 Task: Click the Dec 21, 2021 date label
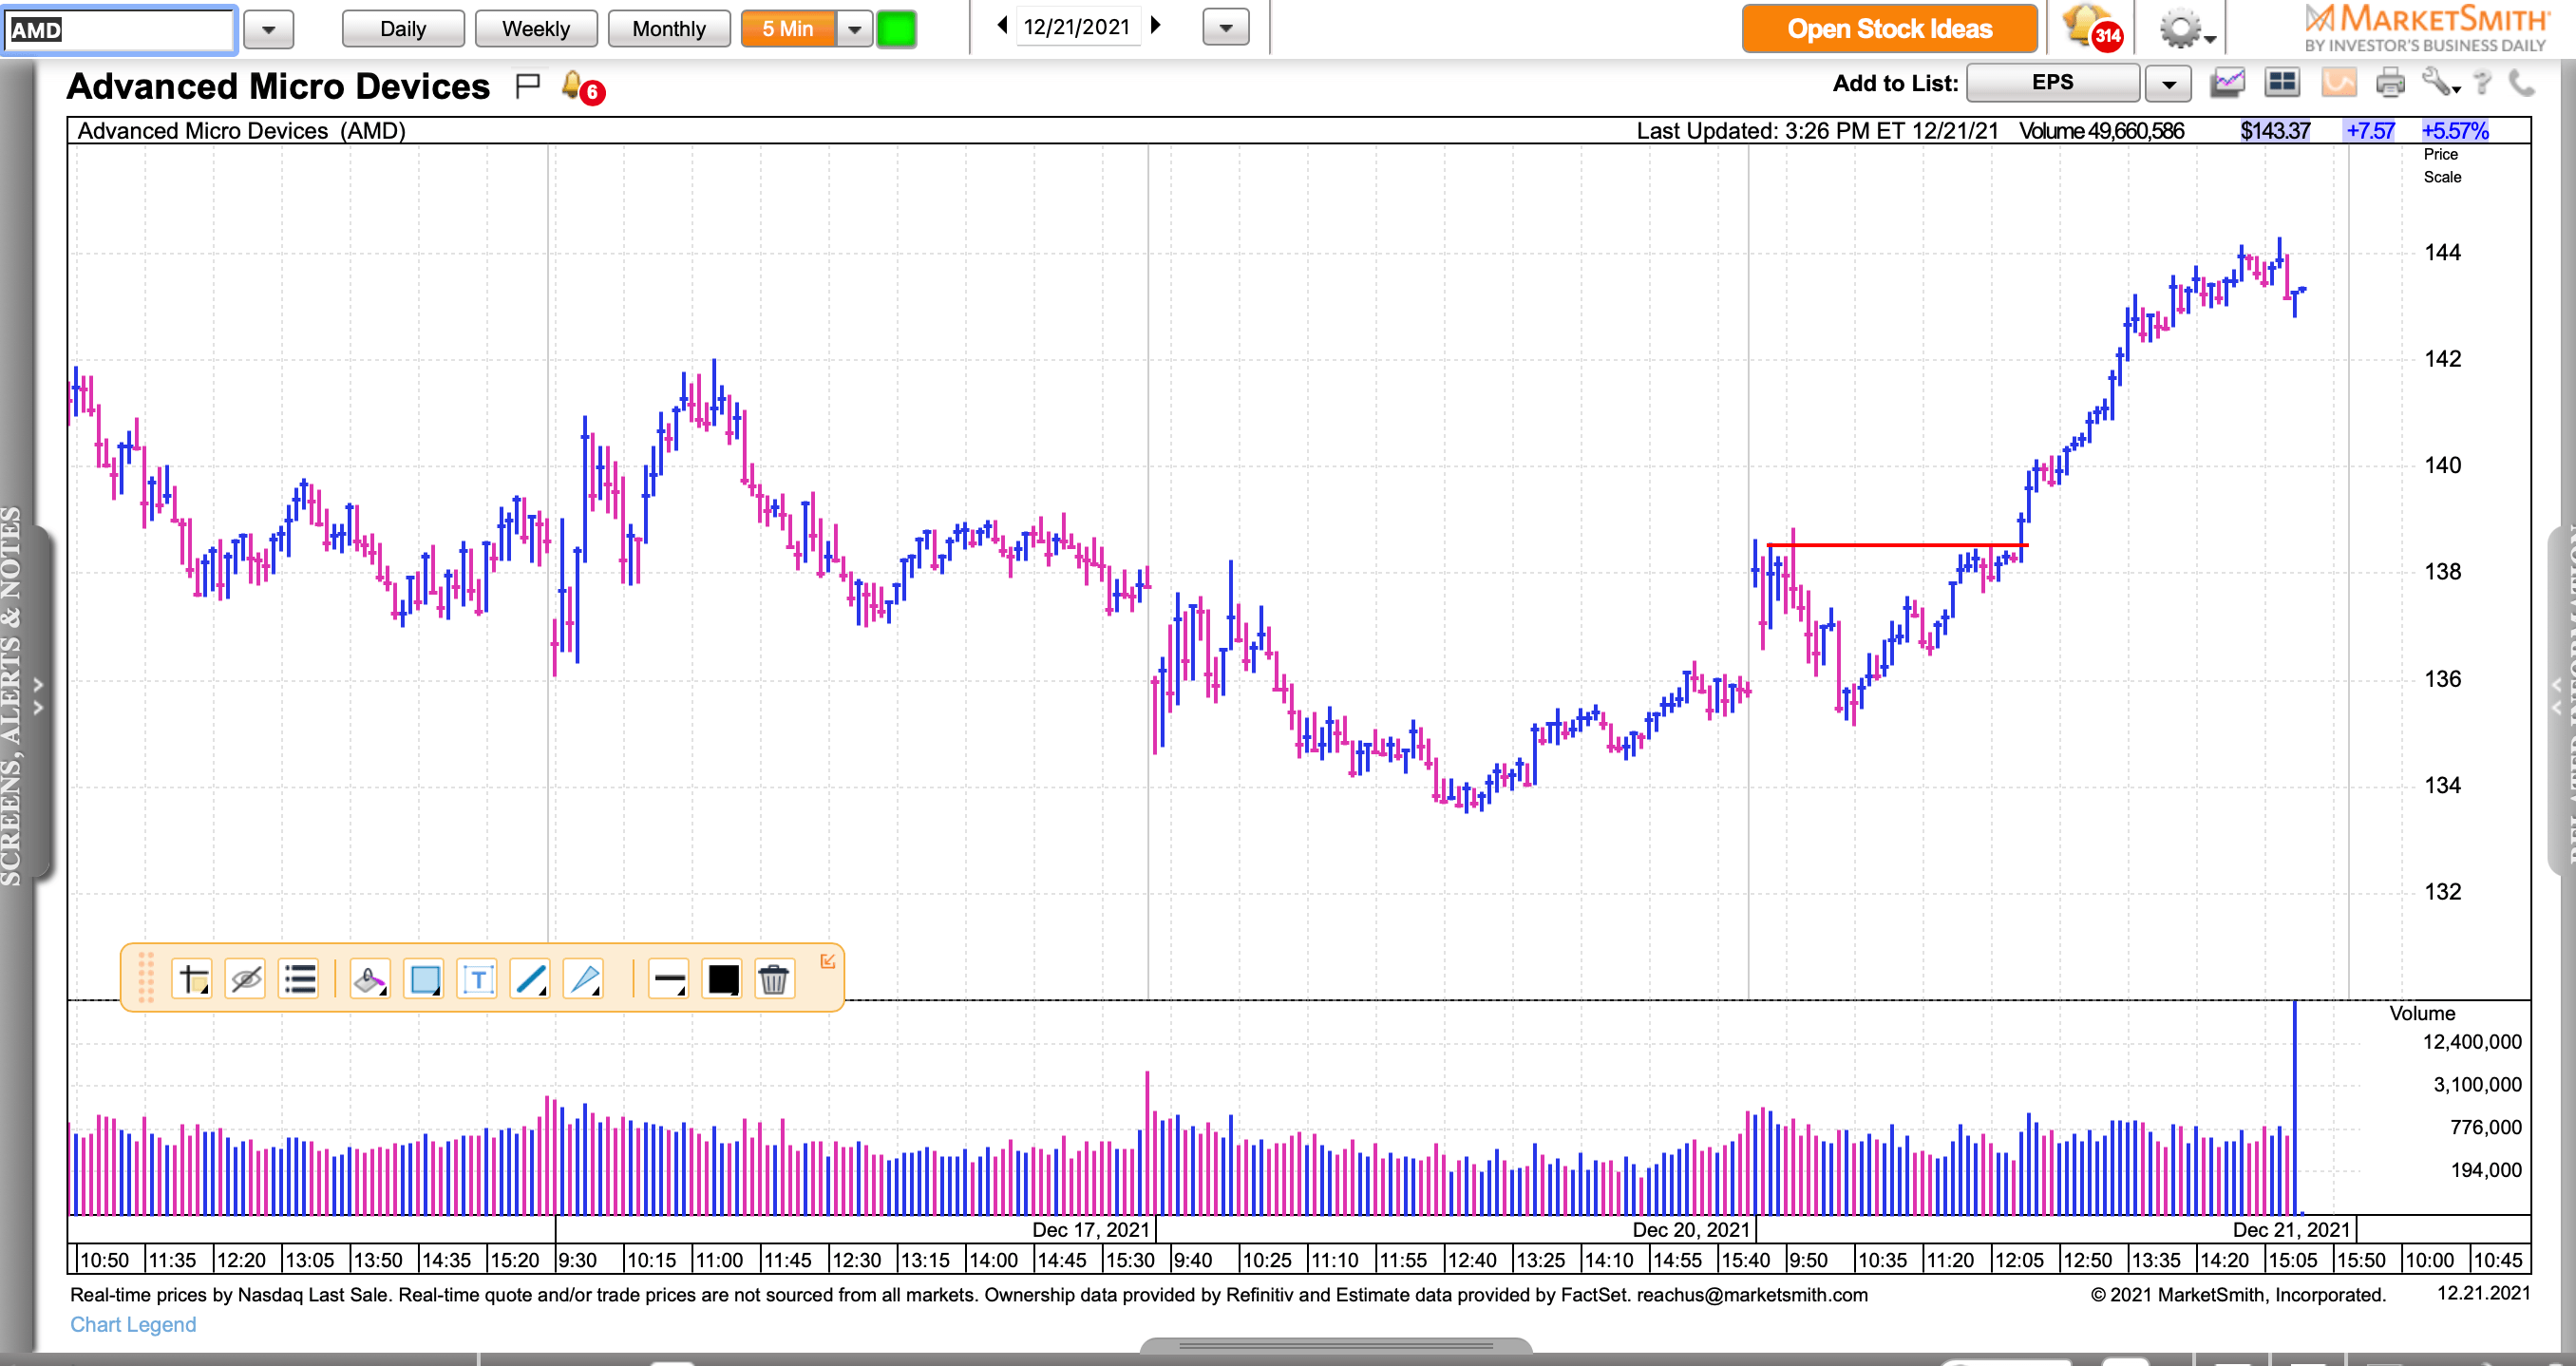click(x=2291, y=1229)
